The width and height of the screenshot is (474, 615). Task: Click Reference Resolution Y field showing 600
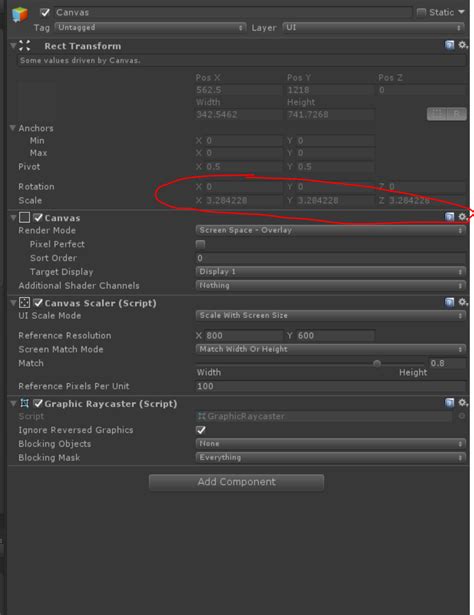click(335, 336)
